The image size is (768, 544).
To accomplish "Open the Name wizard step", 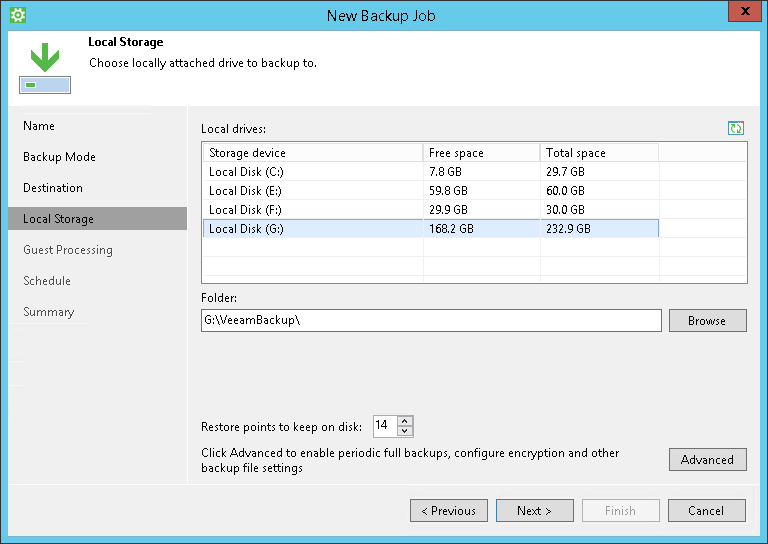I will [x=39, y=126].
